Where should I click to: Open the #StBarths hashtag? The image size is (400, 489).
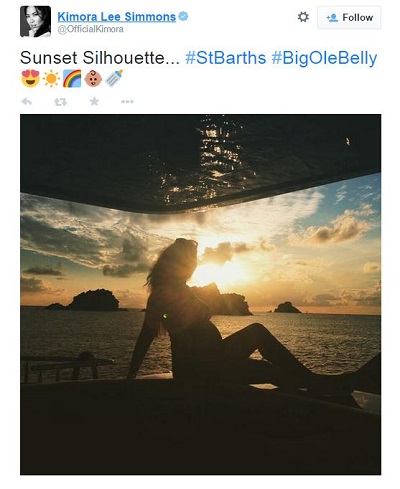pyautogui.click(x=226, y=58)
